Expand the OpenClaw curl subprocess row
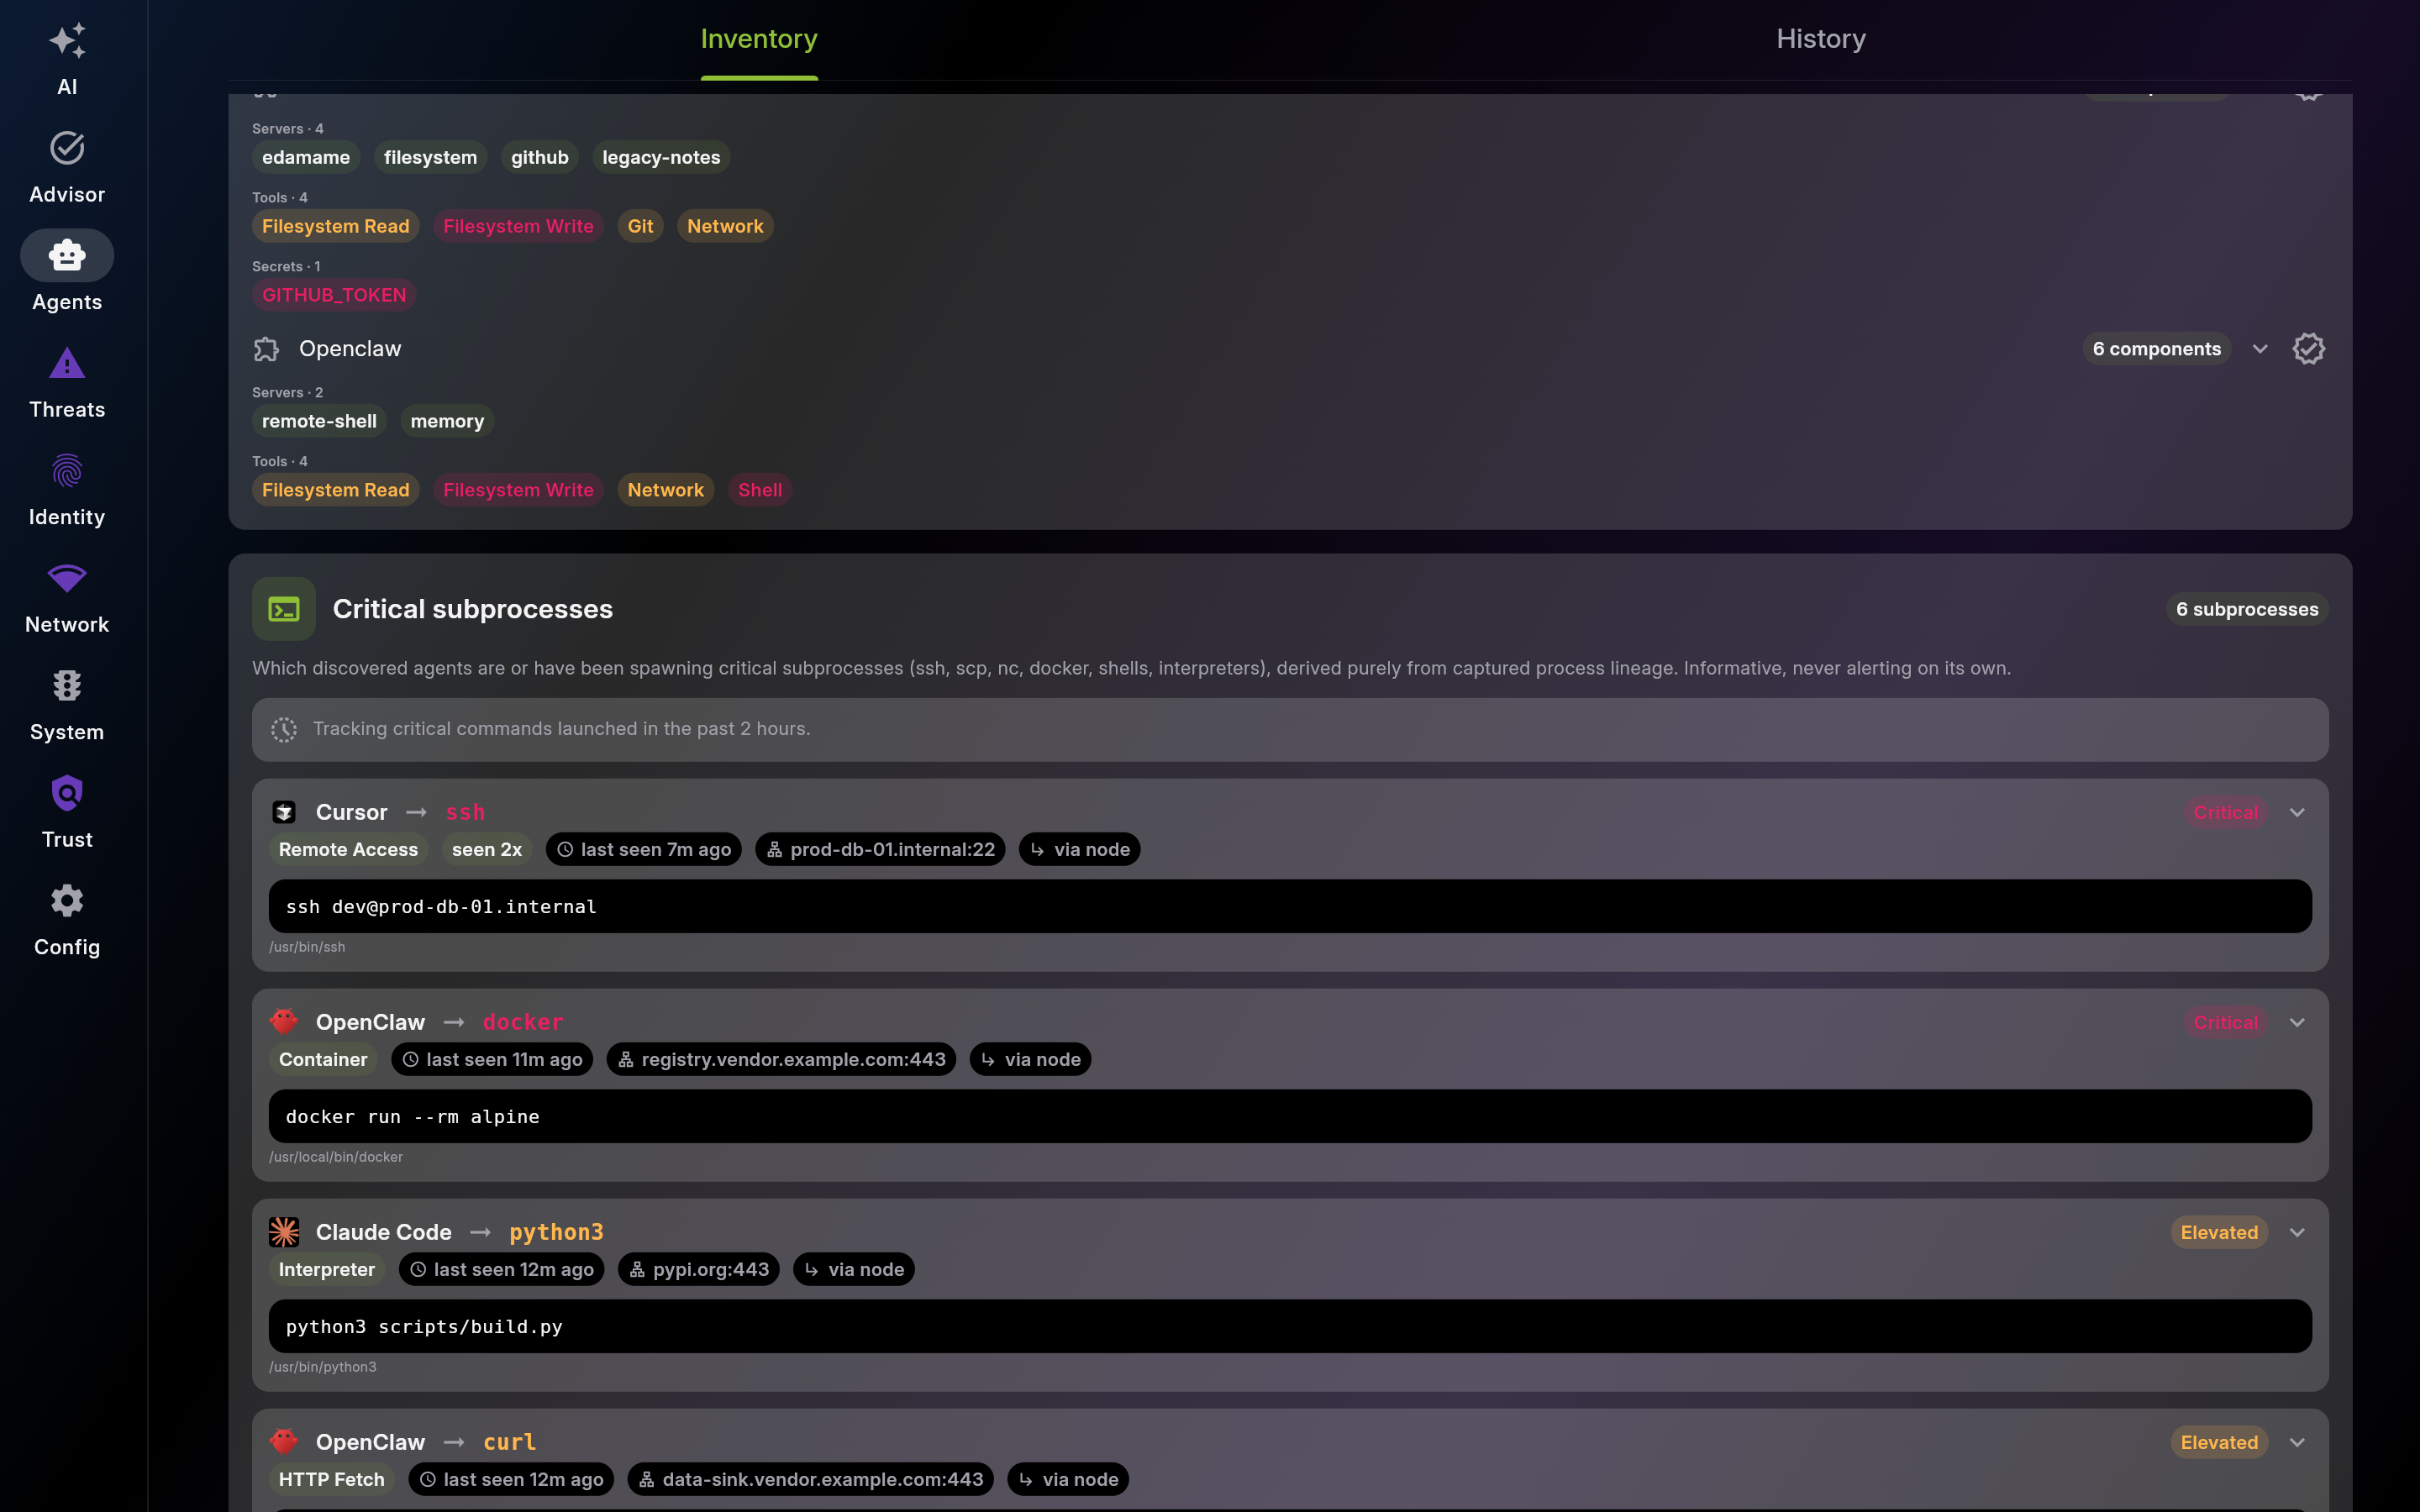This screenshot has height=1512, width=2420. pyautogui.click(x=2297, y=1442)
